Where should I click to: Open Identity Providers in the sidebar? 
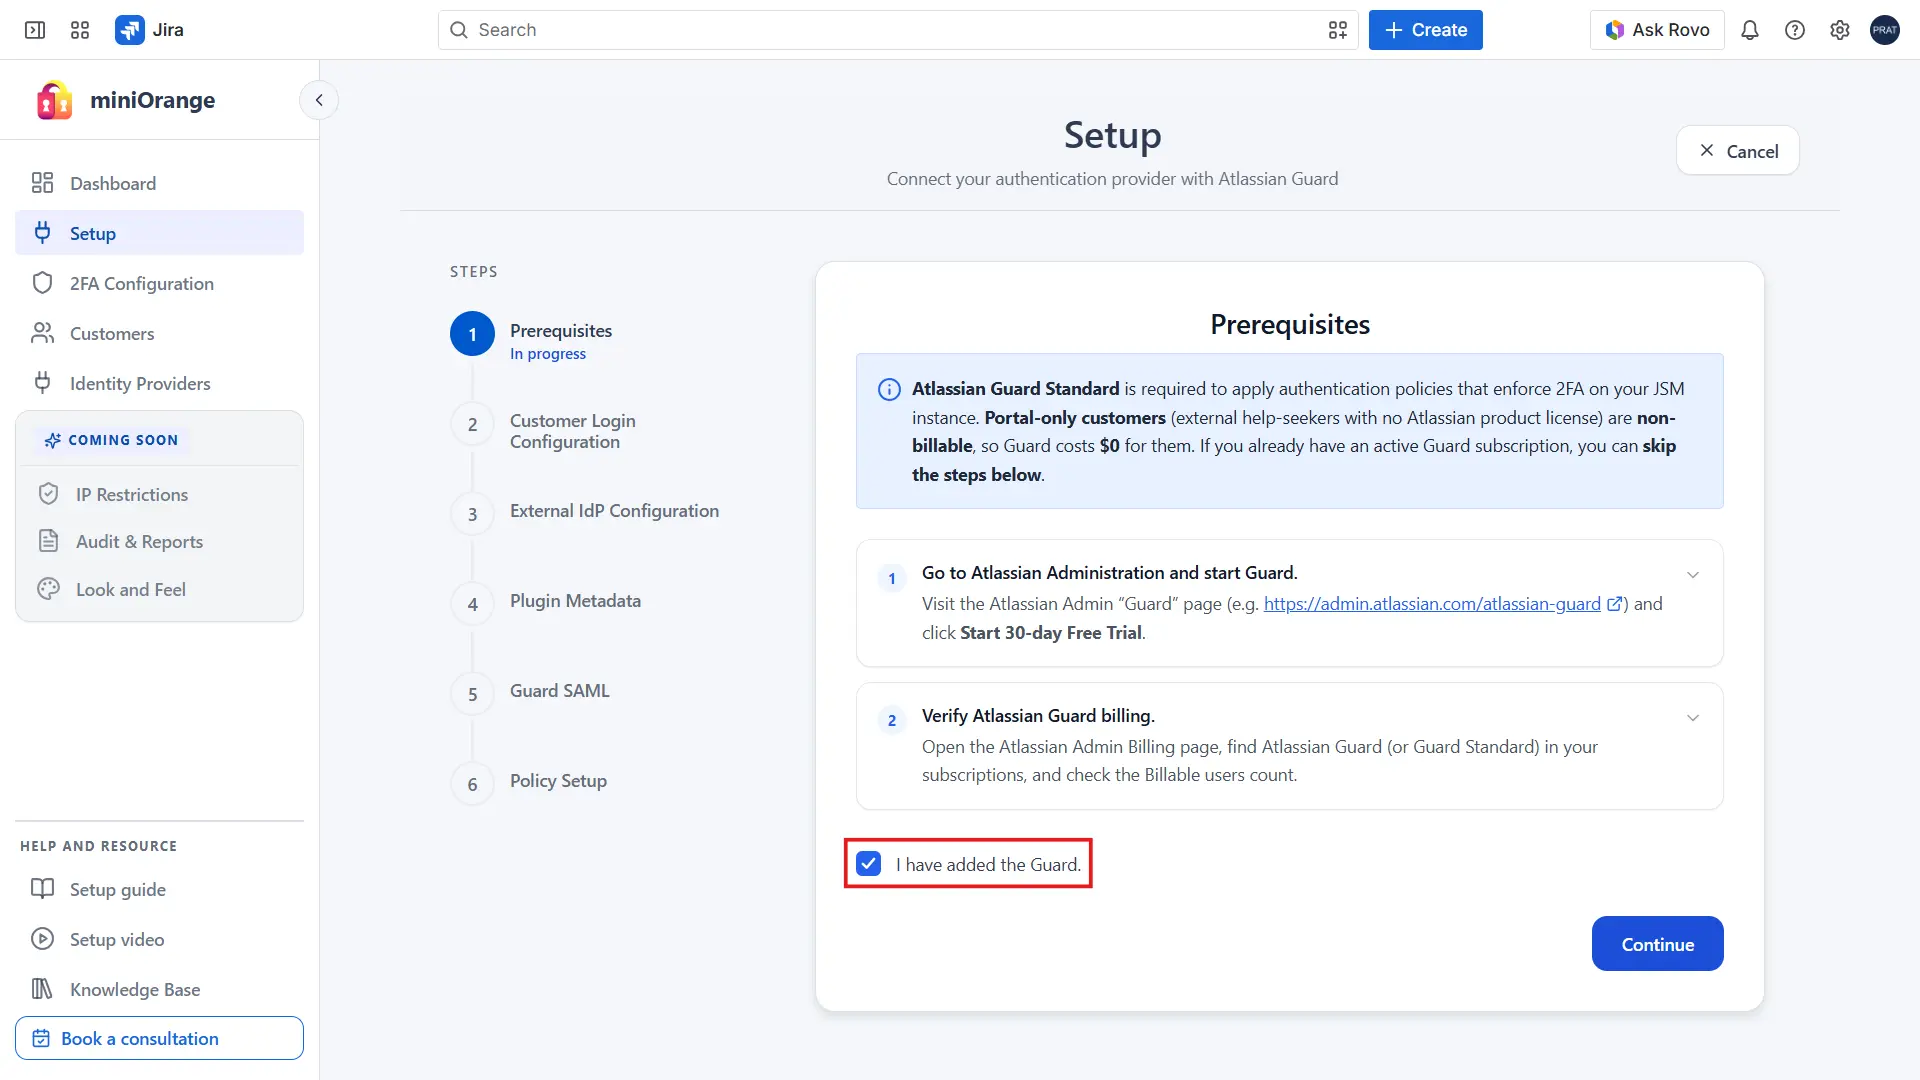pos(160,383)
